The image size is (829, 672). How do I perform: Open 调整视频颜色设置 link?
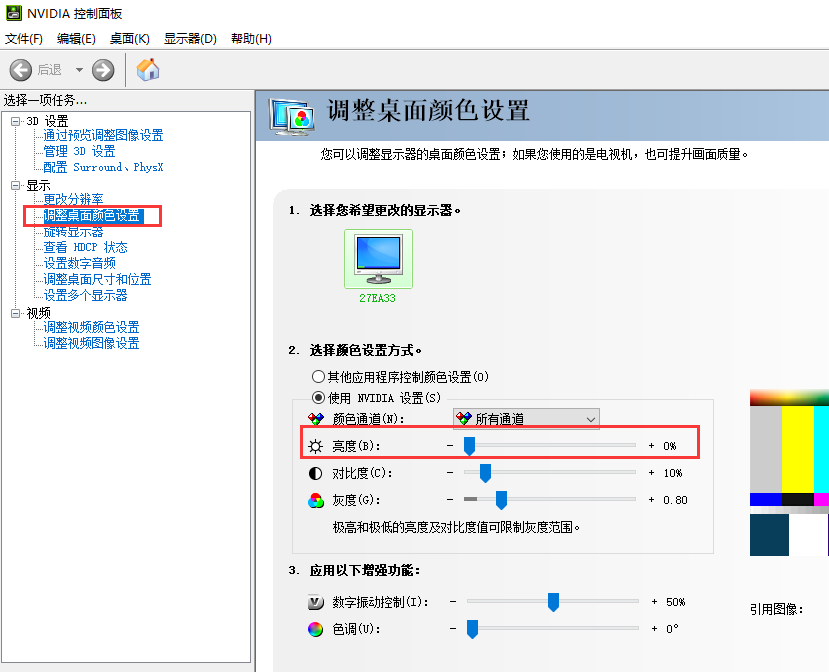point(91,327)
